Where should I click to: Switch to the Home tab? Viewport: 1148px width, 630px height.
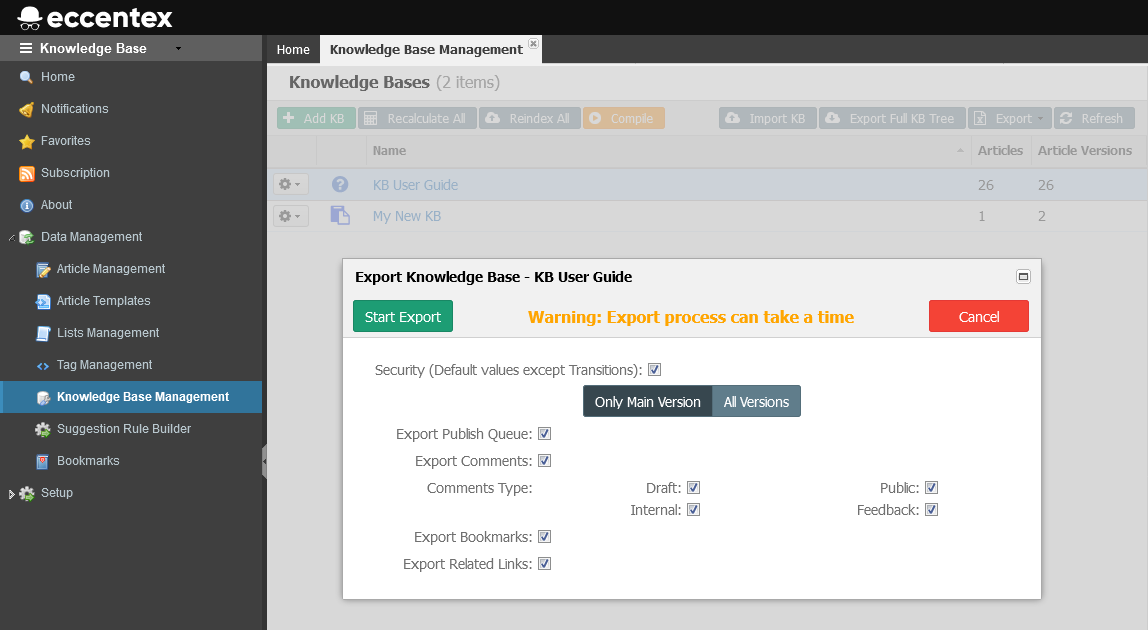pyautogui.click(x=293, y=49)
